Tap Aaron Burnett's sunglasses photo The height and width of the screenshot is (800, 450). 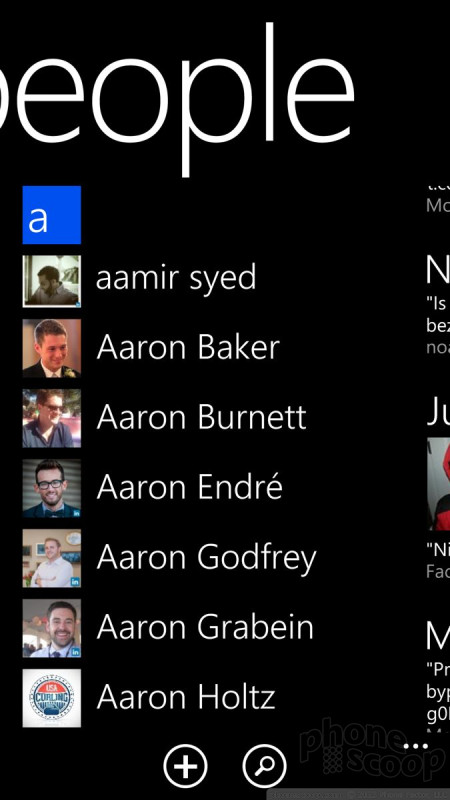[52, 418]
